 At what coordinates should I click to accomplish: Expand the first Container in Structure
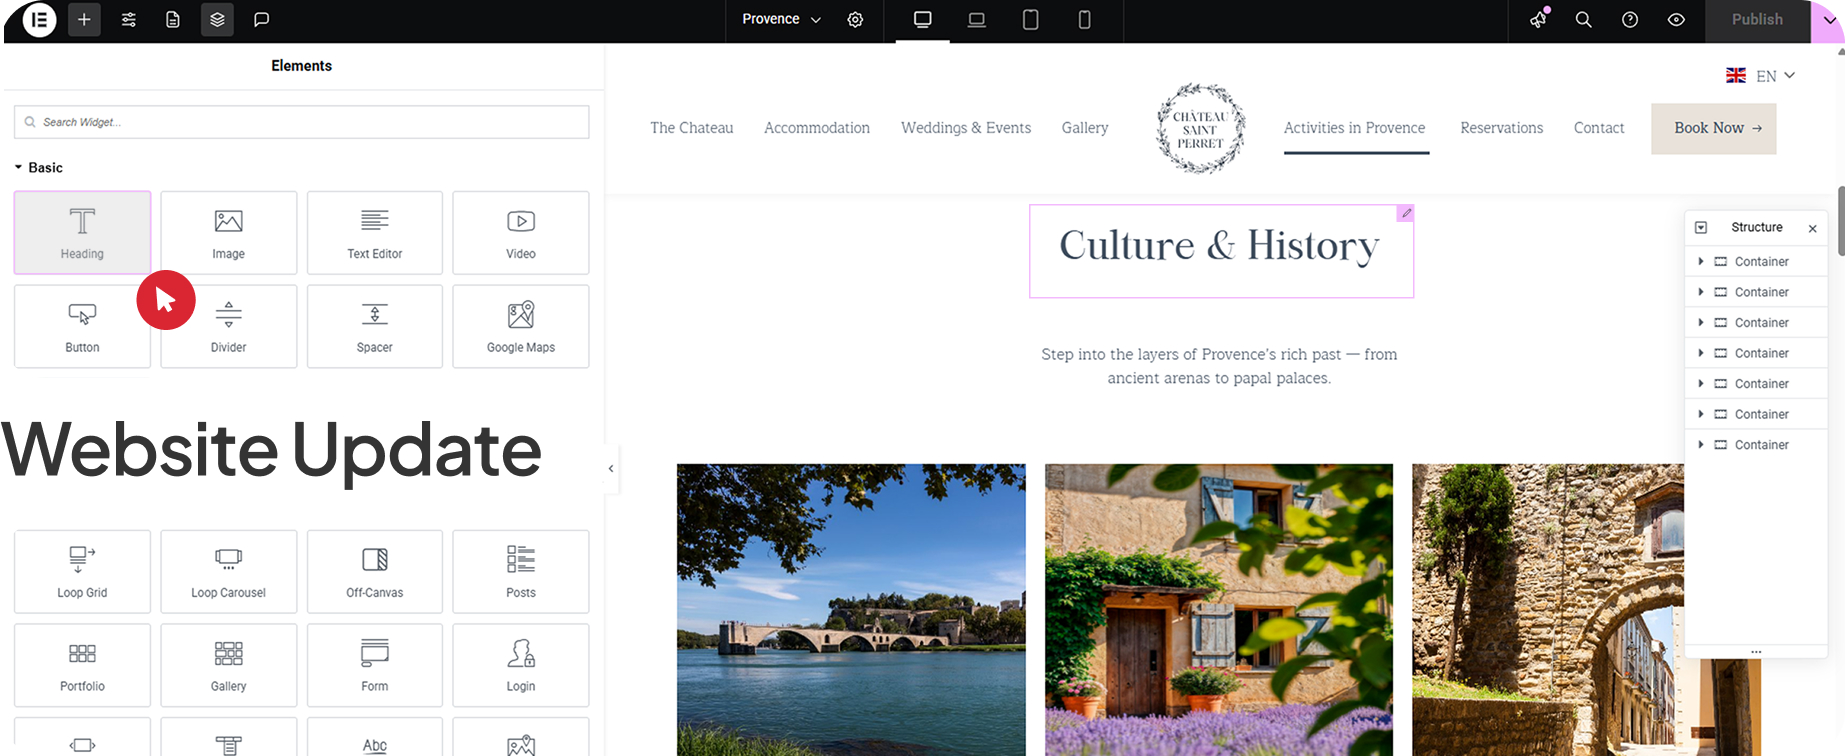[1700, 262]
